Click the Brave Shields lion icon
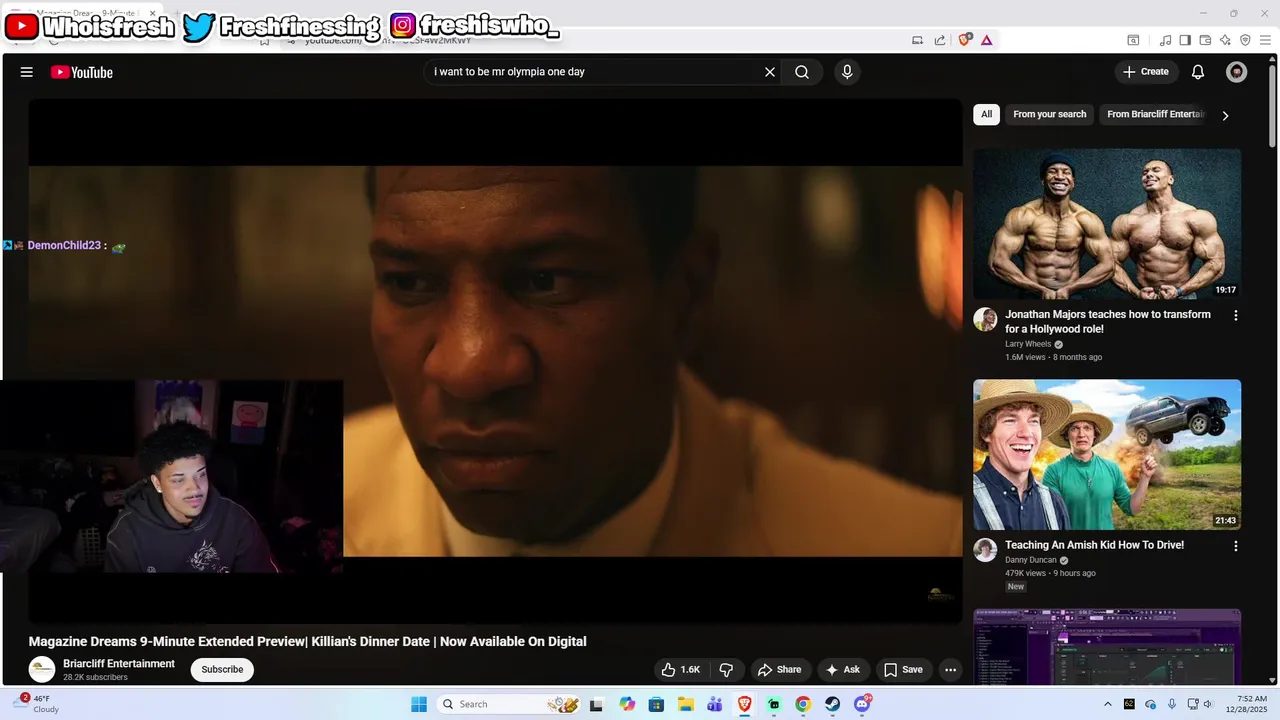1280x720 pixels. coord(965,40)
